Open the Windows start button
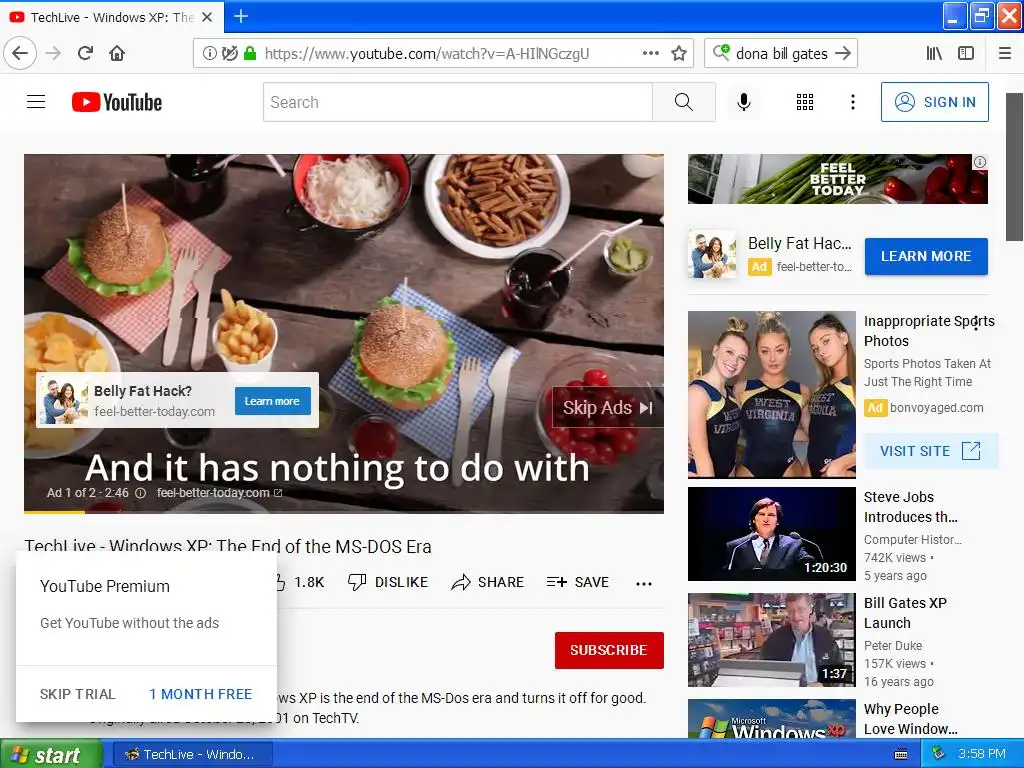Image resolution: width=1024 pixels, height=768 pixels. 51,754
